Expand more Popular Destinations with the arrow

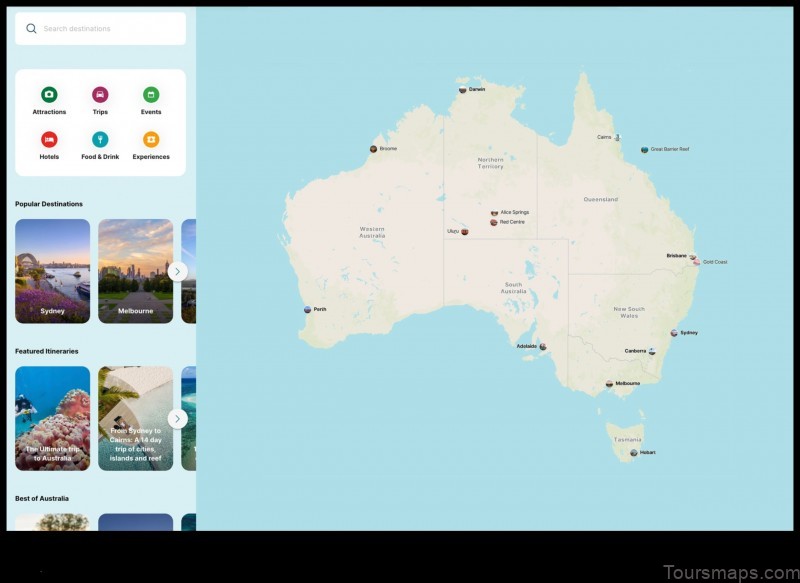click(x=178, y=271)
